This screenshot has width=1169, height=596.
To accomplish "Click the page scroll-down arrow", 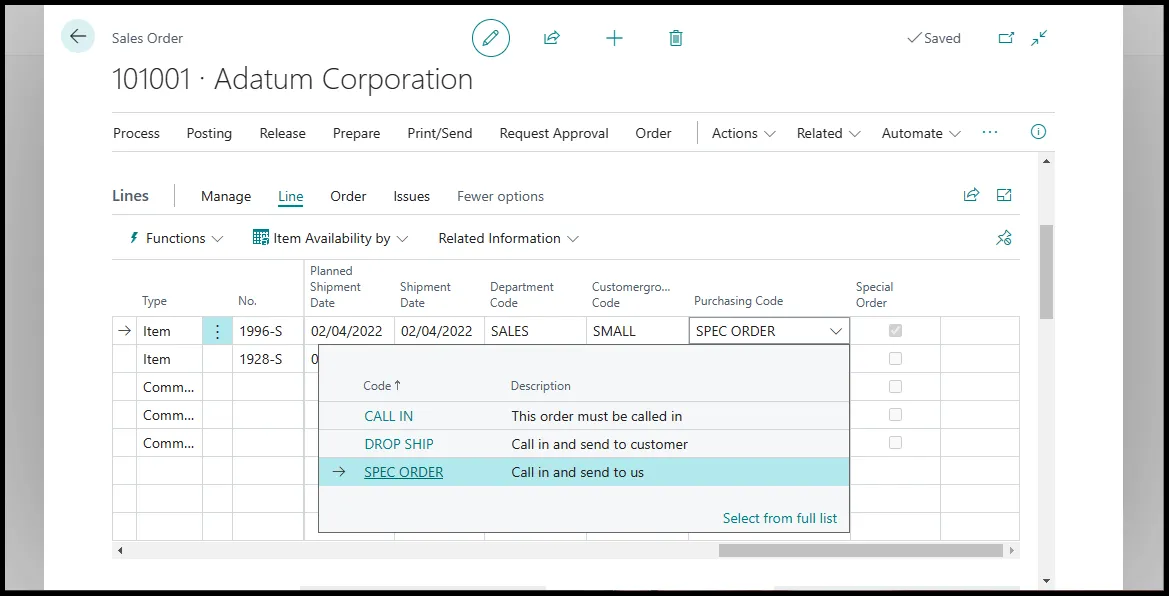I will [1046, 580].
